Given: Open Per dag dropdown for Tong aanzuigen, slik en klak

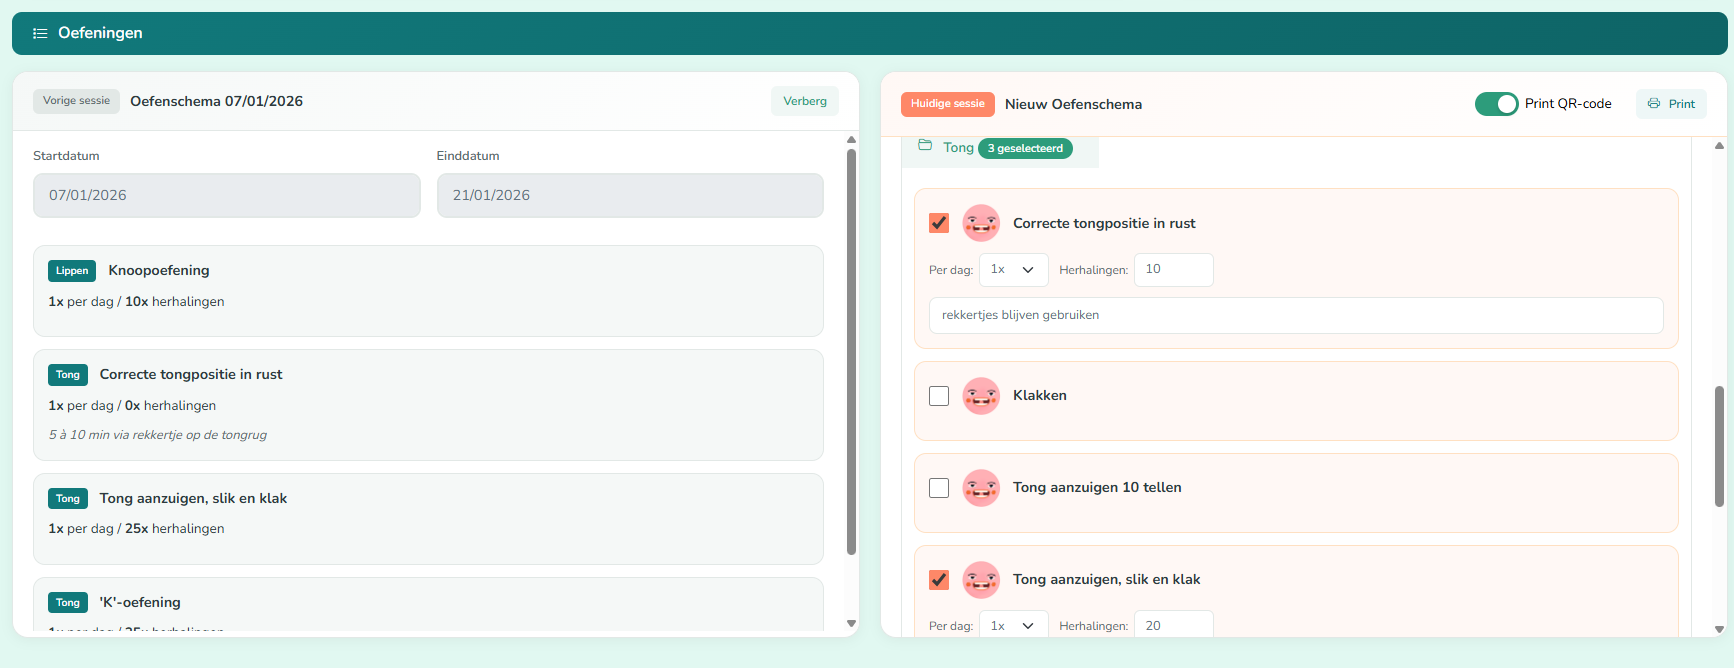Looking at the screenshot, I should tap(1013, 625).
